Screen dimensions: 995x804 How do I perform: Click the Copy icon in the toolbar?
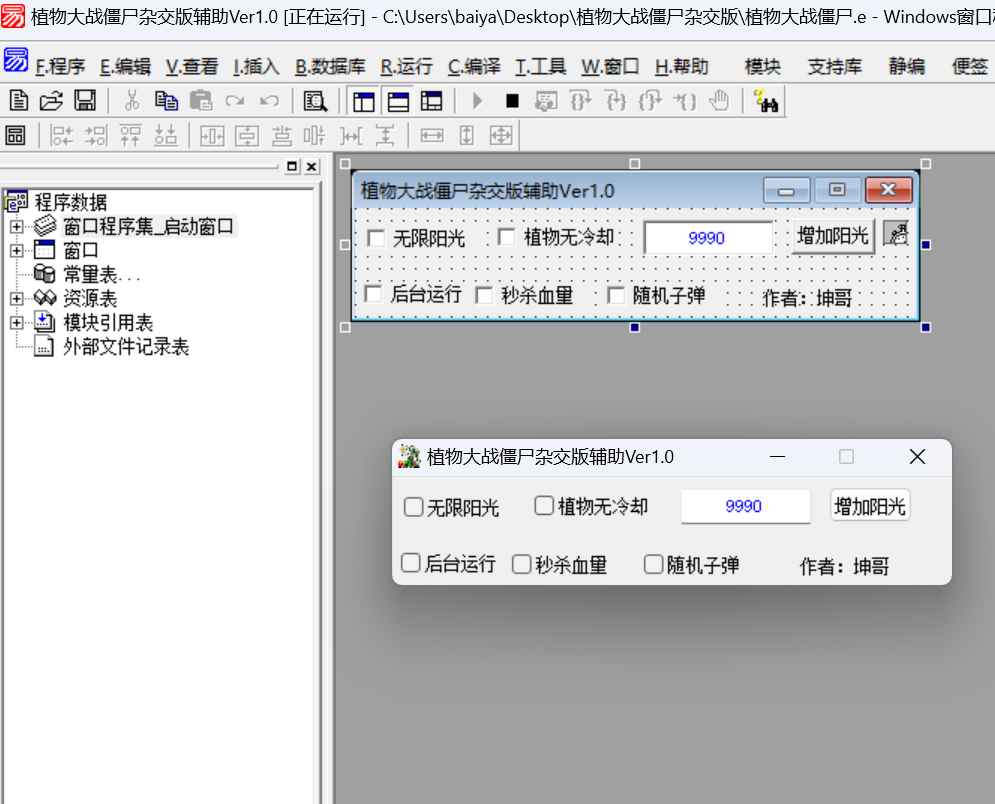tap(166, 101)
